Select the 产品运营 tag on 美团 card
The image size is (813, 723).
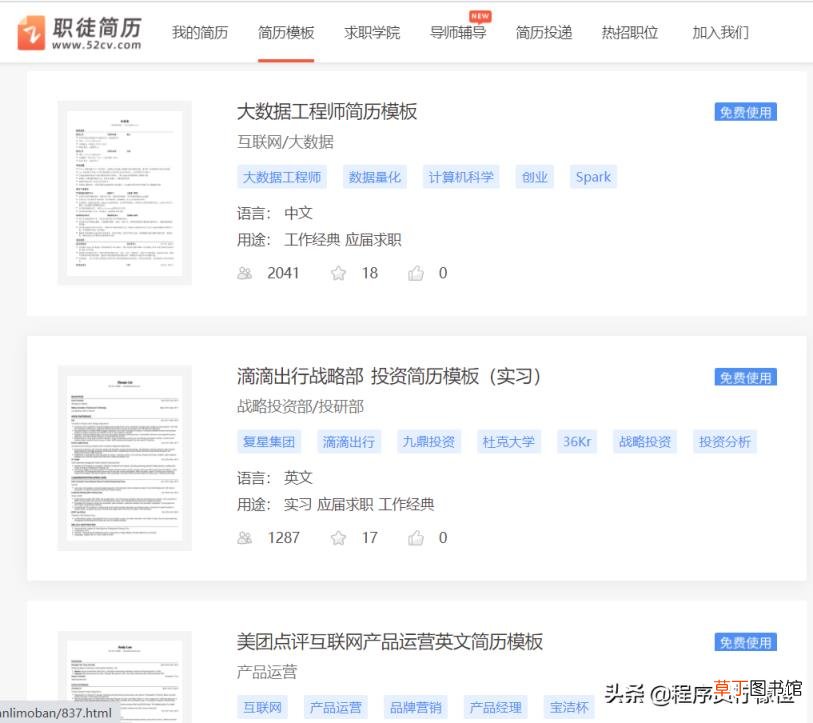335,707
